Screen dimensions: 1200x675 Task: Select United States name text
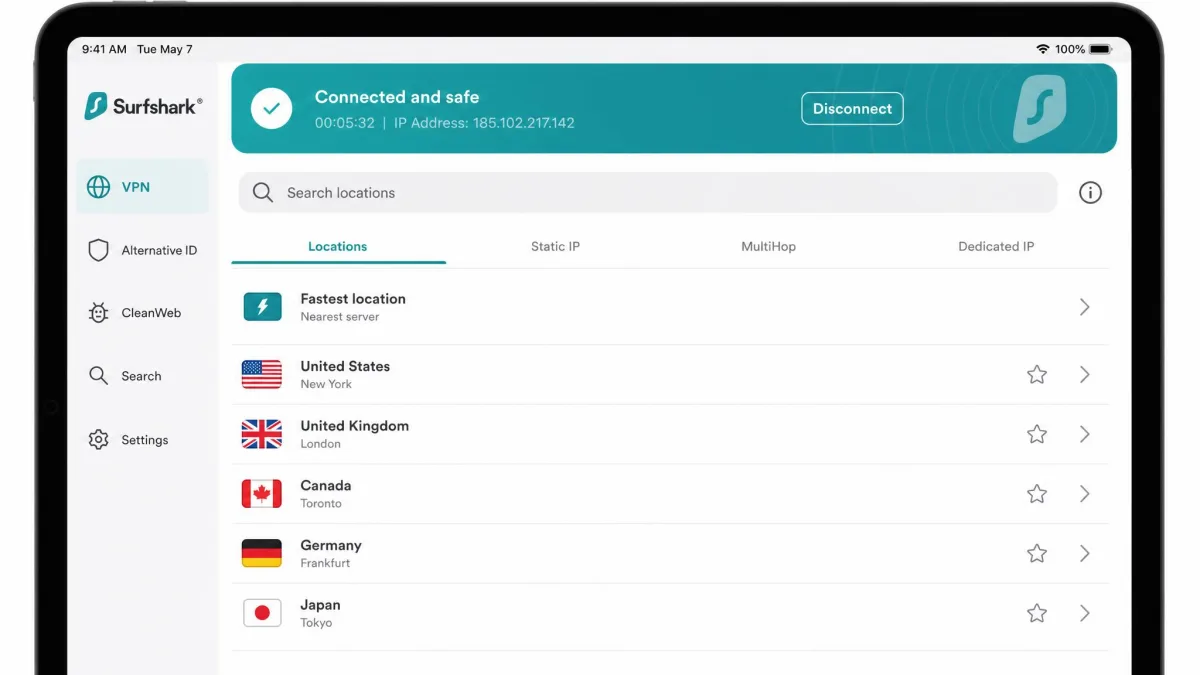[x=345, y=366]
